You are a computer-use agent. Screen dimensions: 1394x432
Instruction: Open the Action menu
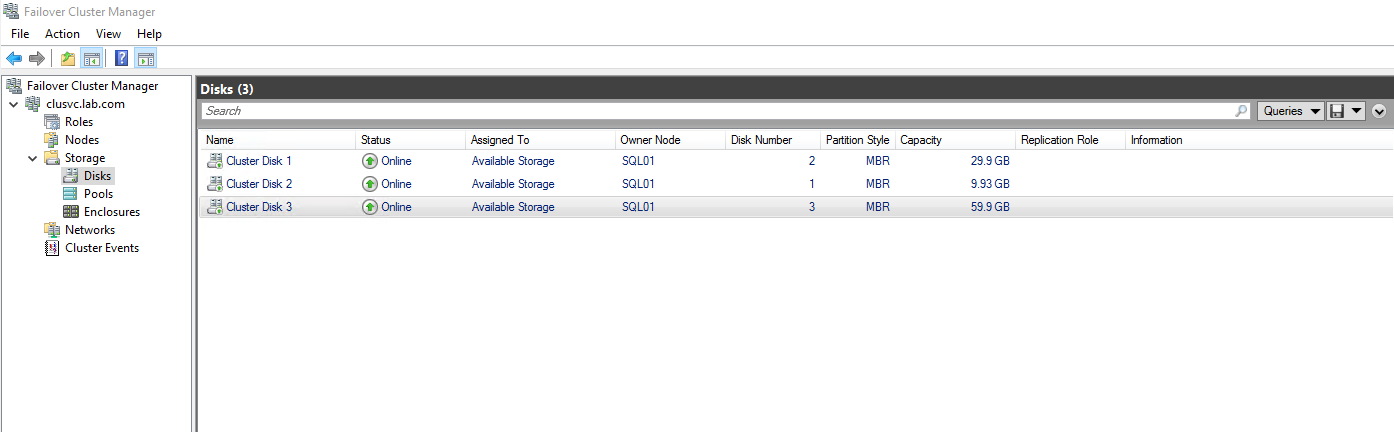[x=62, y=34]
